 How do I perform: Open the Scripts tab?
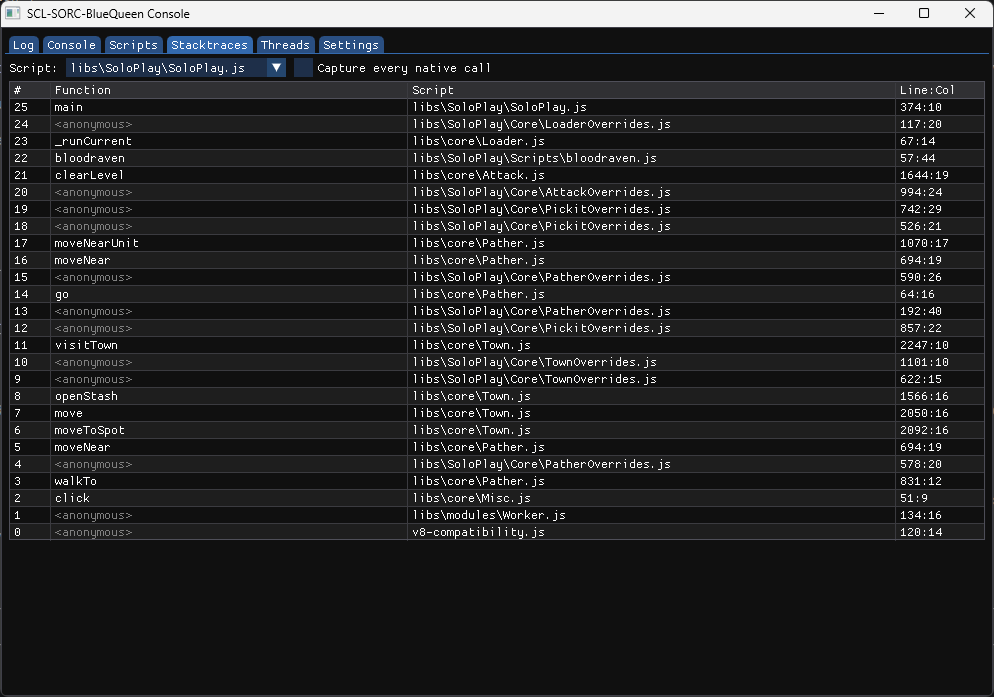click(x=133, y=45)
